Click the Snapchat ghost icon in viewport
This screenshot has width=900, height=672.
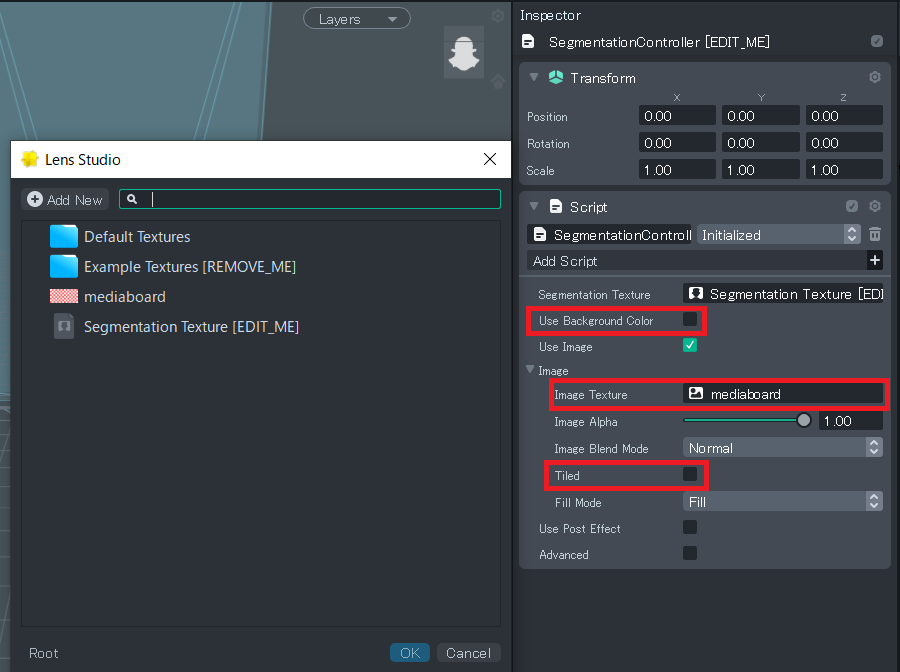(x=464, y=52)
